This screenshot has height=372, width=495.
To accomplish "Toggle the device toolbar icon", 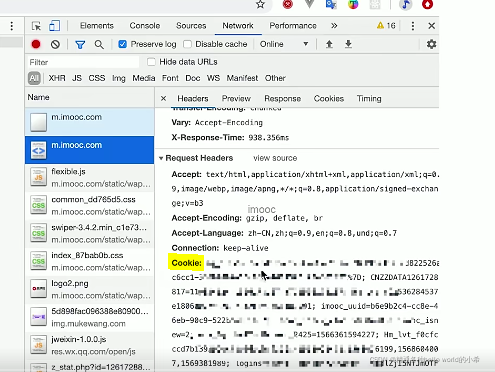I will pos(54,26).
